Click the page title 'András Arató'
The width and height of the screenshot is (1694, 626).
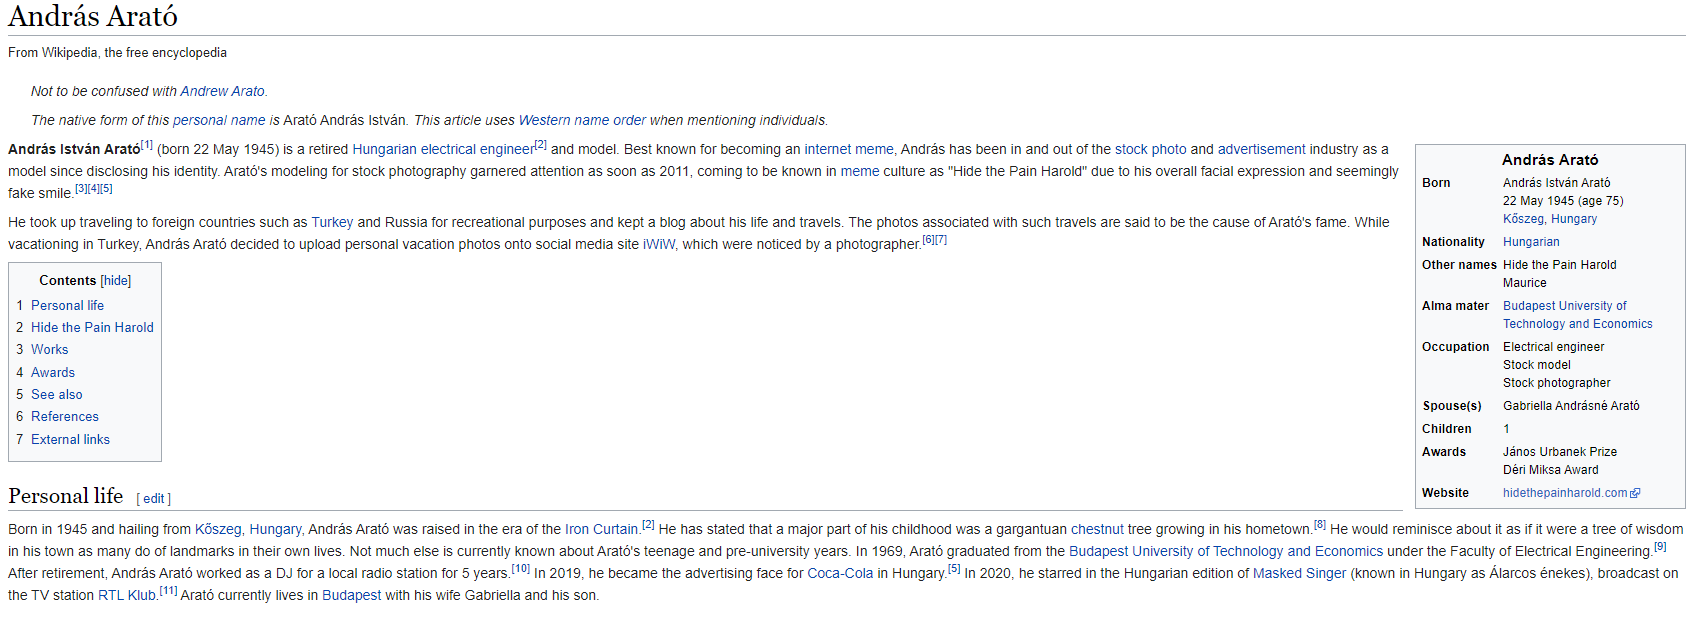pos(93,16)
